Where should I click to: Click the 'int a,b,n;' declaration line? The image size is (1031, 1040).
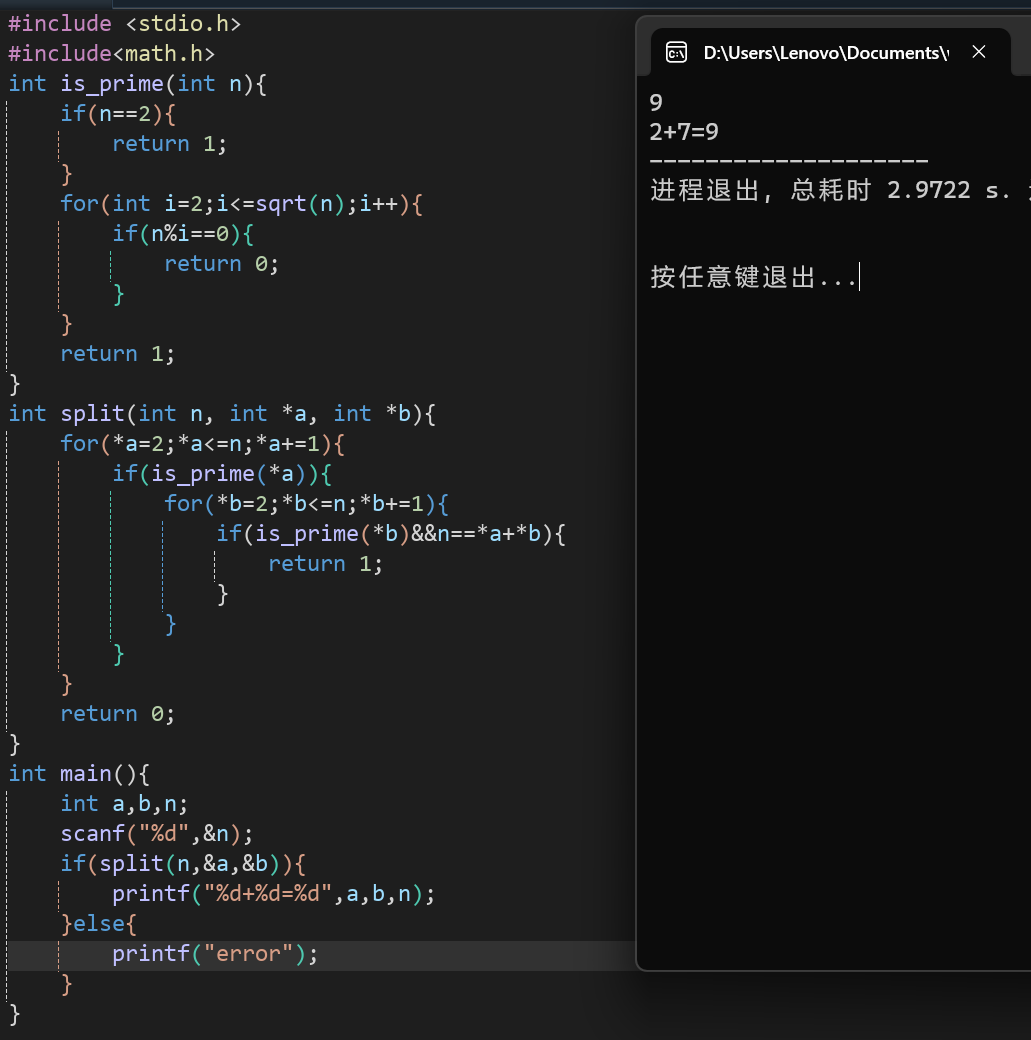coord(124,803)
